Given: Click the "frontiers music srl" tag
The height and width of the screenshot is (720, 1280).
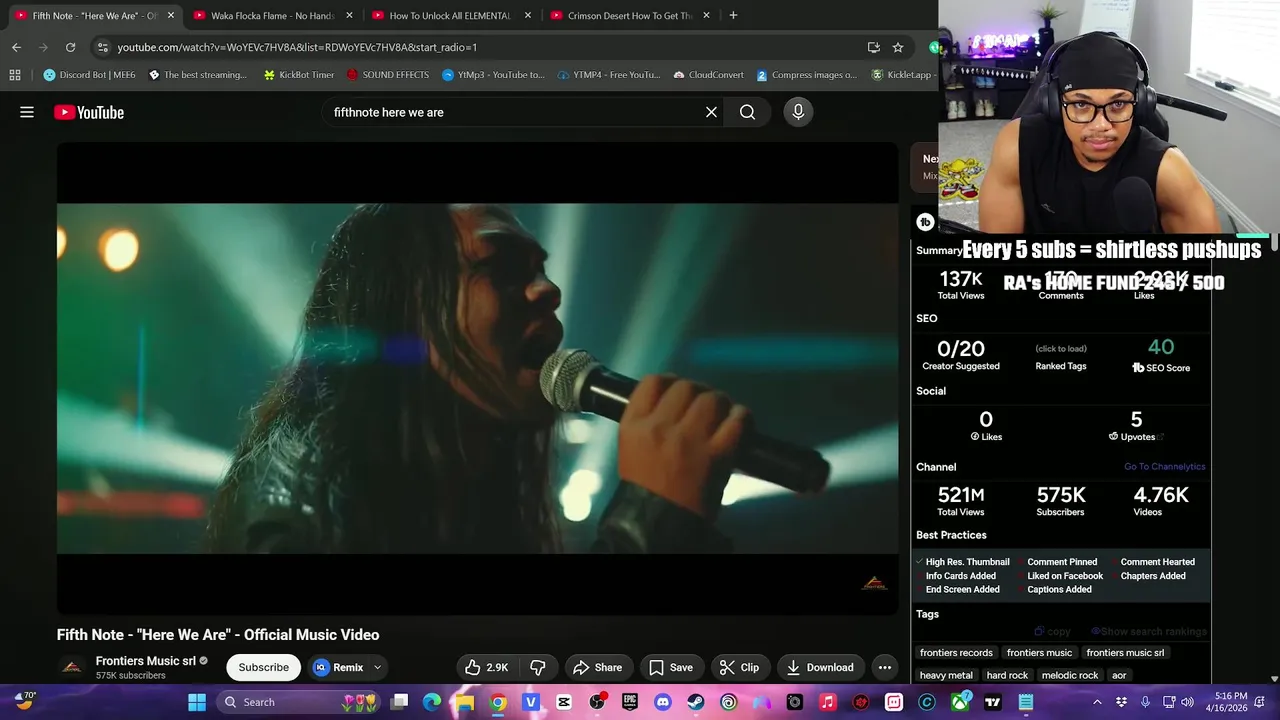Looking at the screenshot, I should point(1125,653).
